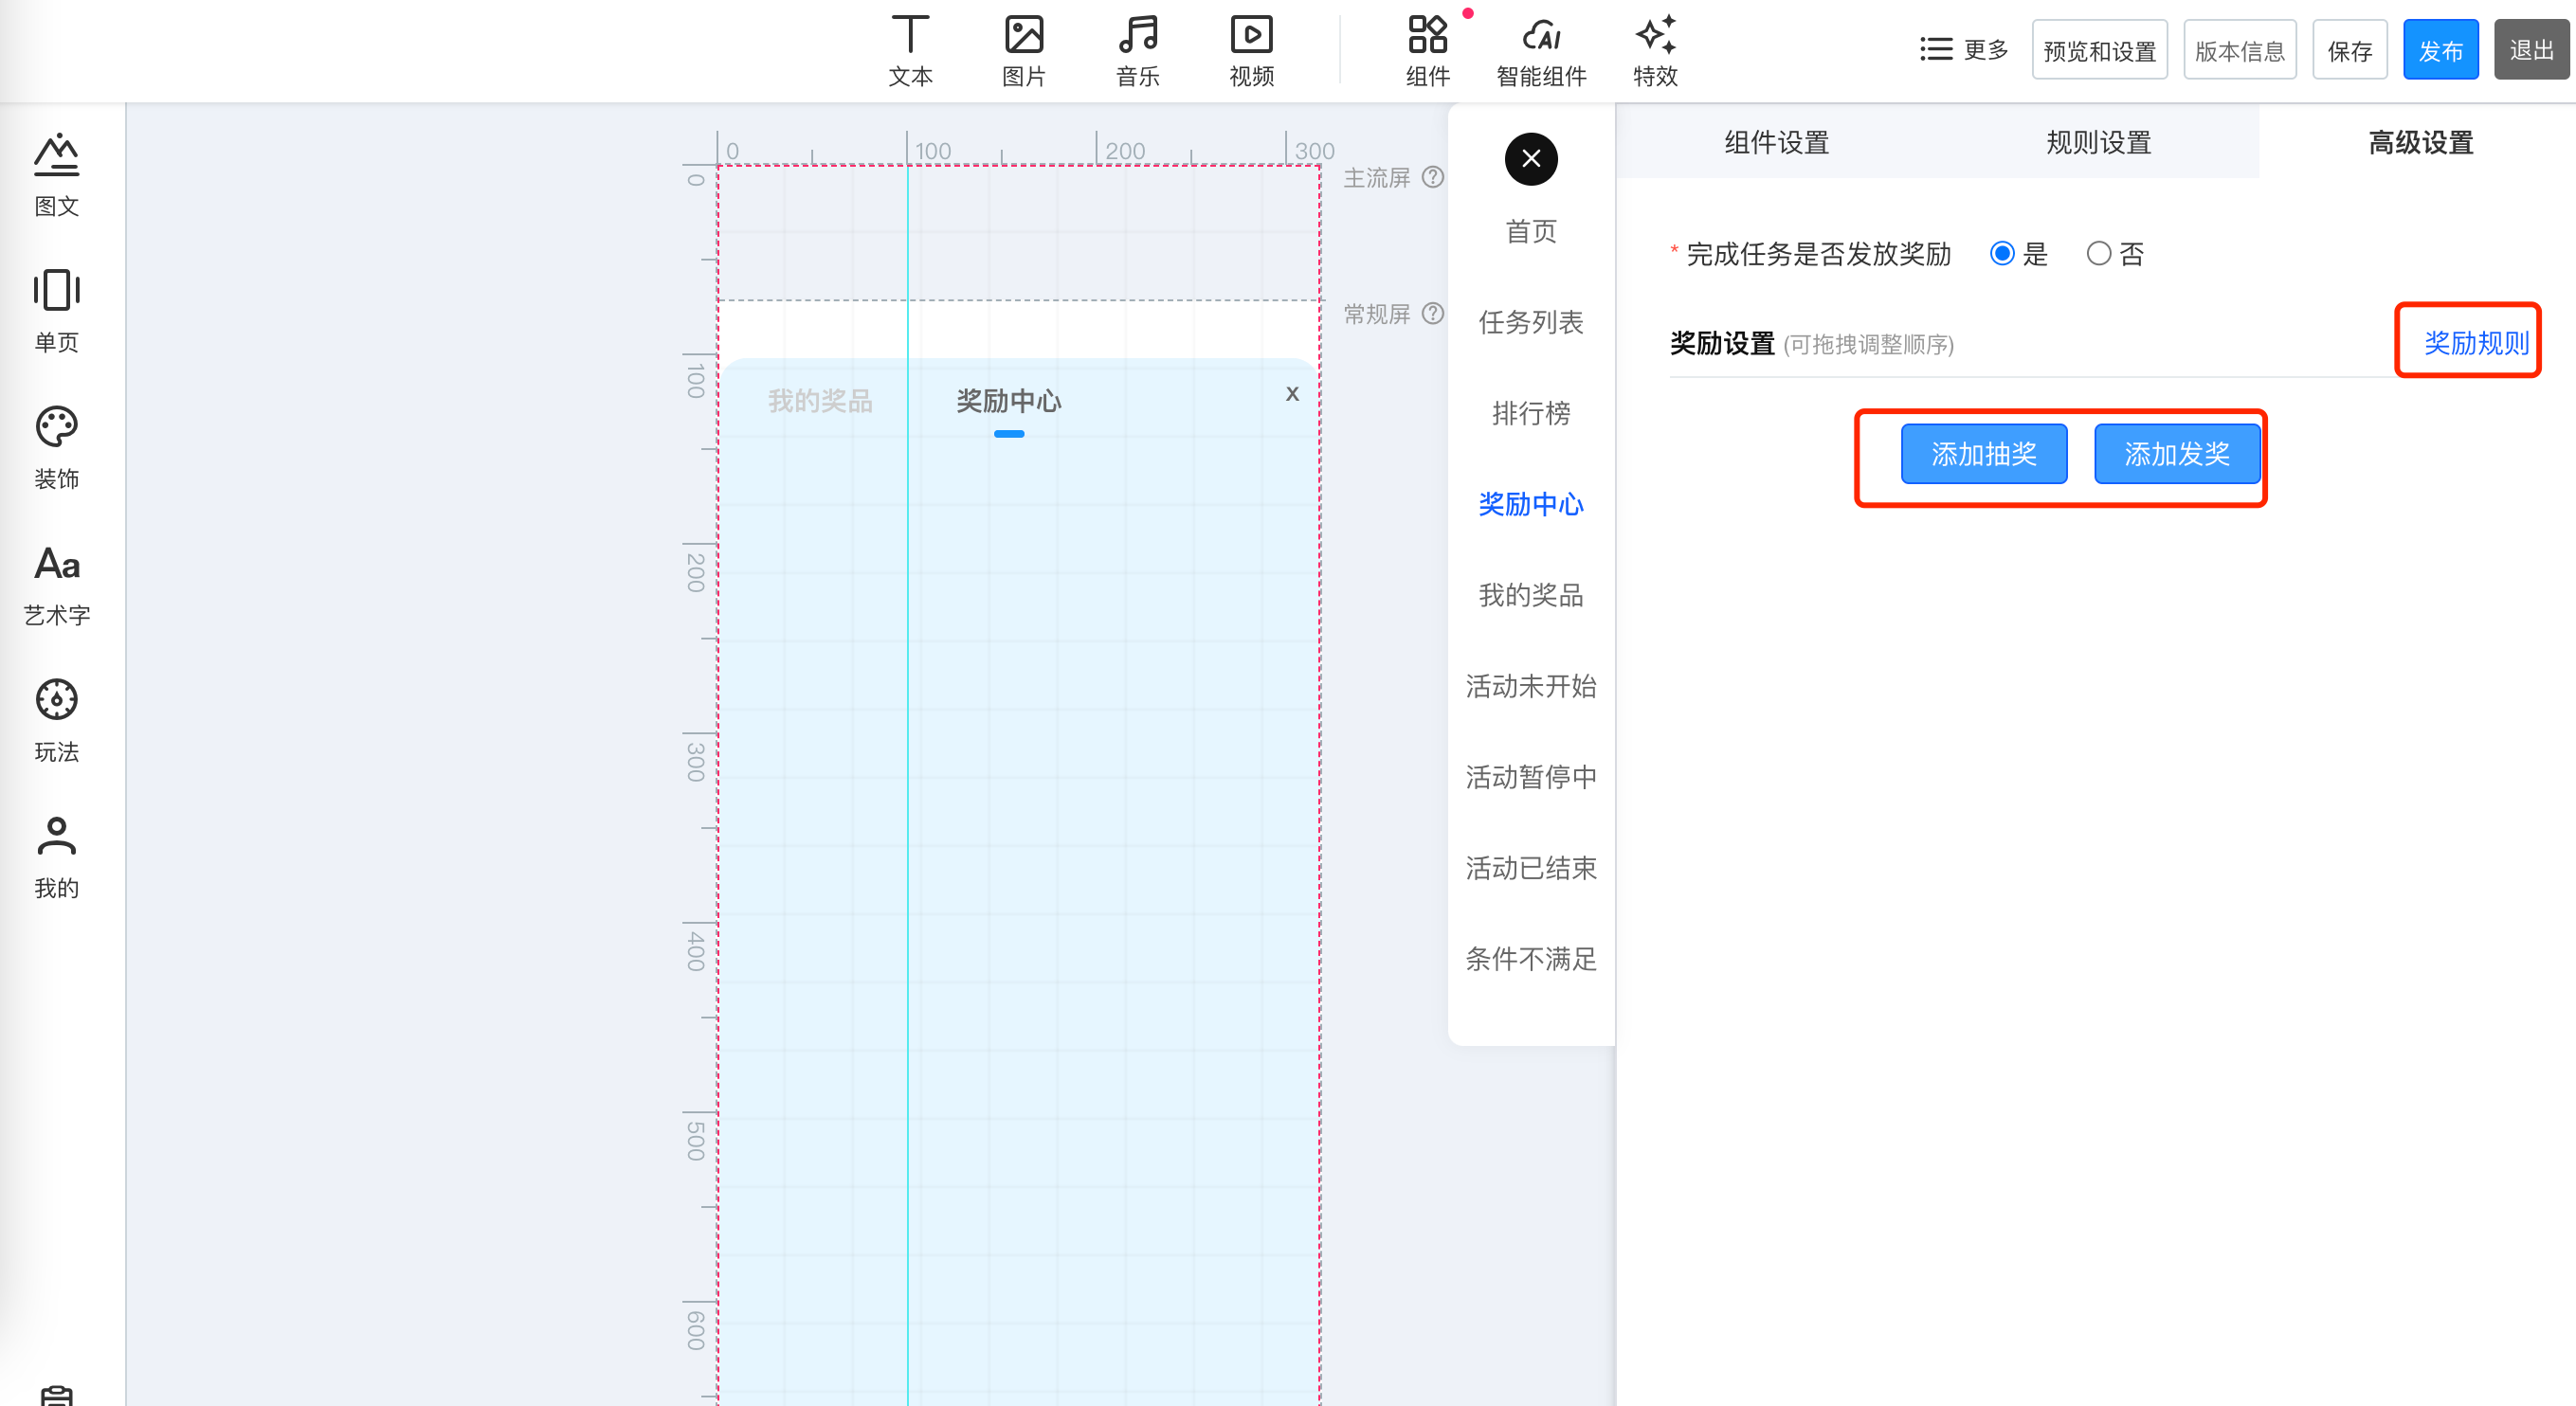Image resolution: width=2576 pixels, height=1406 pixels.
Task: Click the 图片 image tool icon
Action: [1023, 36]
